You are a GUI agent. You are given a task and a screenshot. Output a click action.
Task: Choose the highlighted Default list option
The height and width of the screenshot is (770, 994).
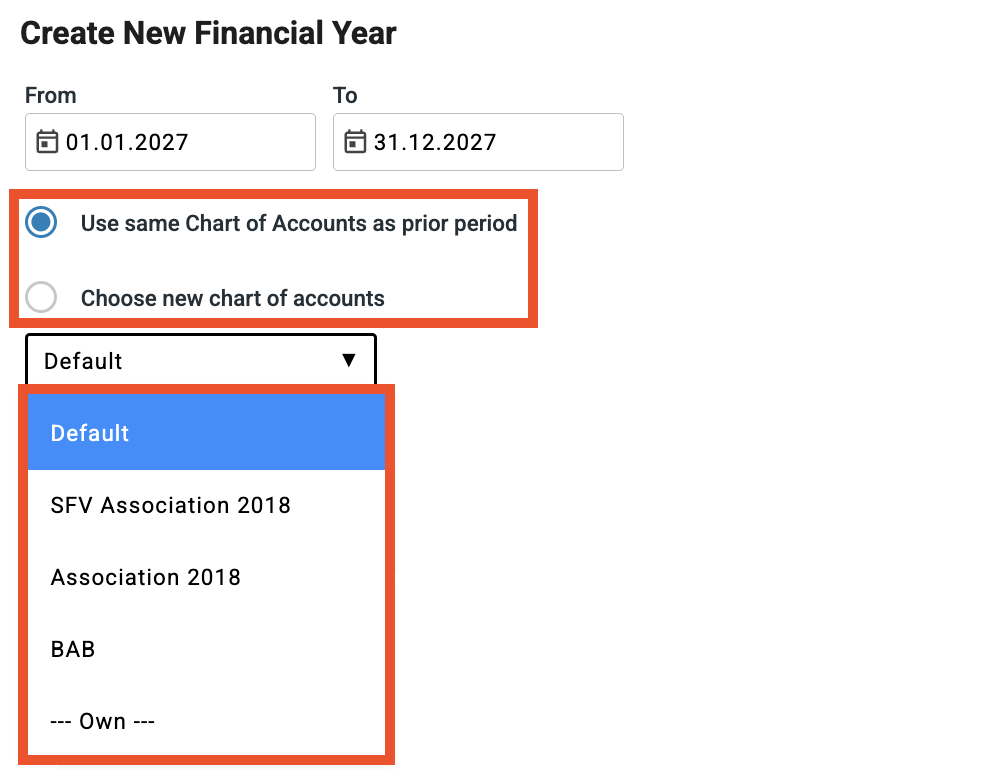coord(206,433)
